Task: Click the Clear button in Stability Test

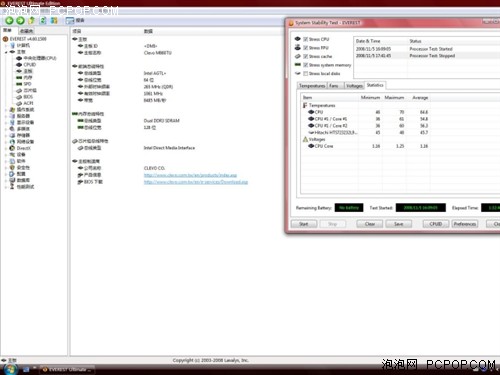Action: coord(370,224)
